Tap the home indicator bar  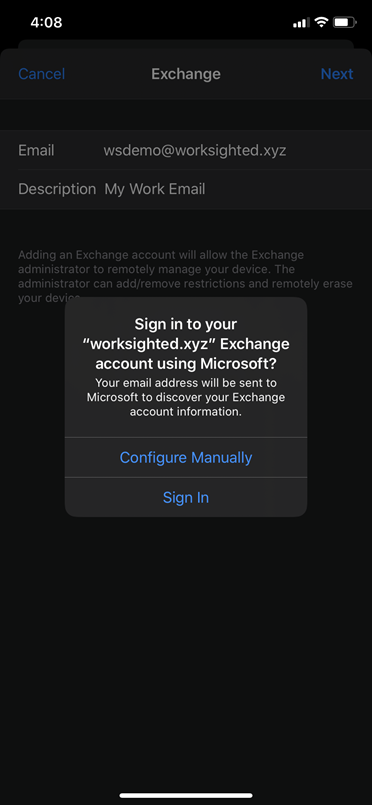186,795
